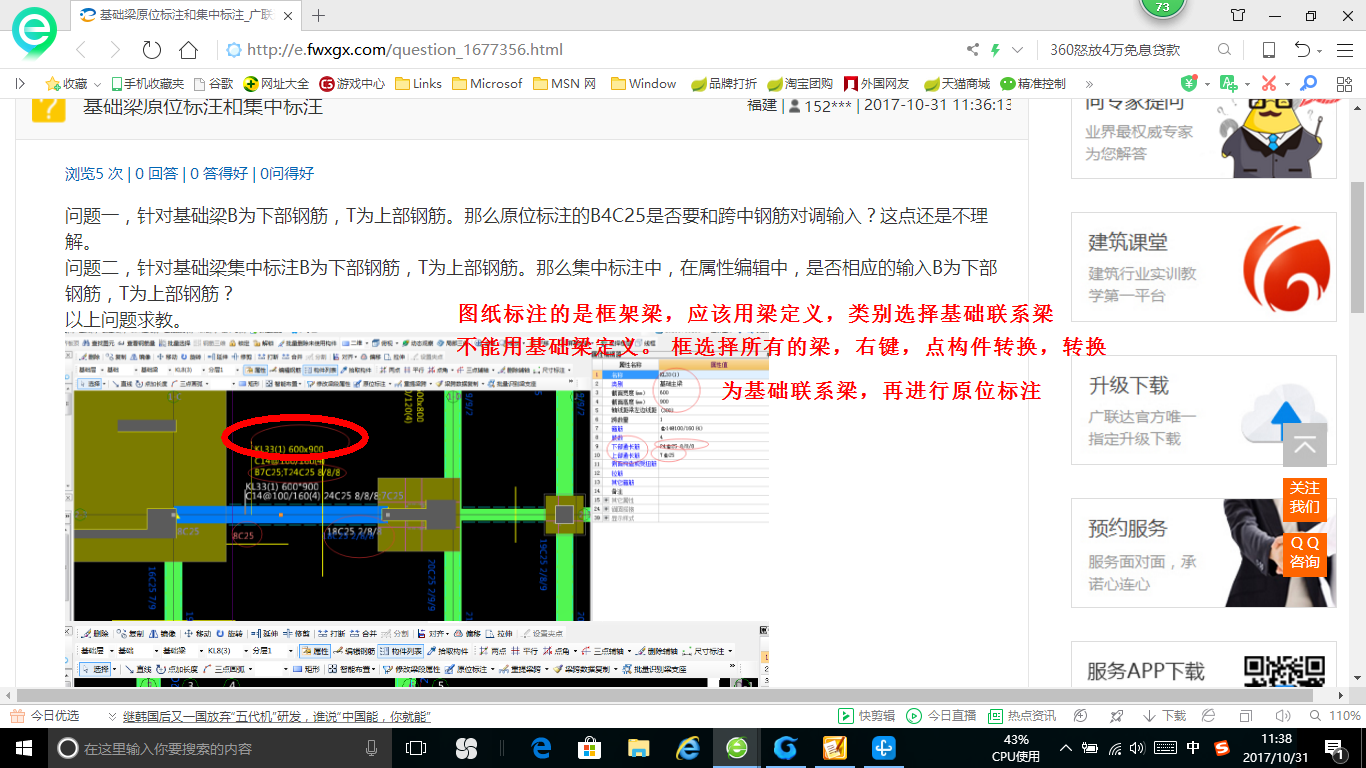Open Window bookmark folder

point(643,84)
